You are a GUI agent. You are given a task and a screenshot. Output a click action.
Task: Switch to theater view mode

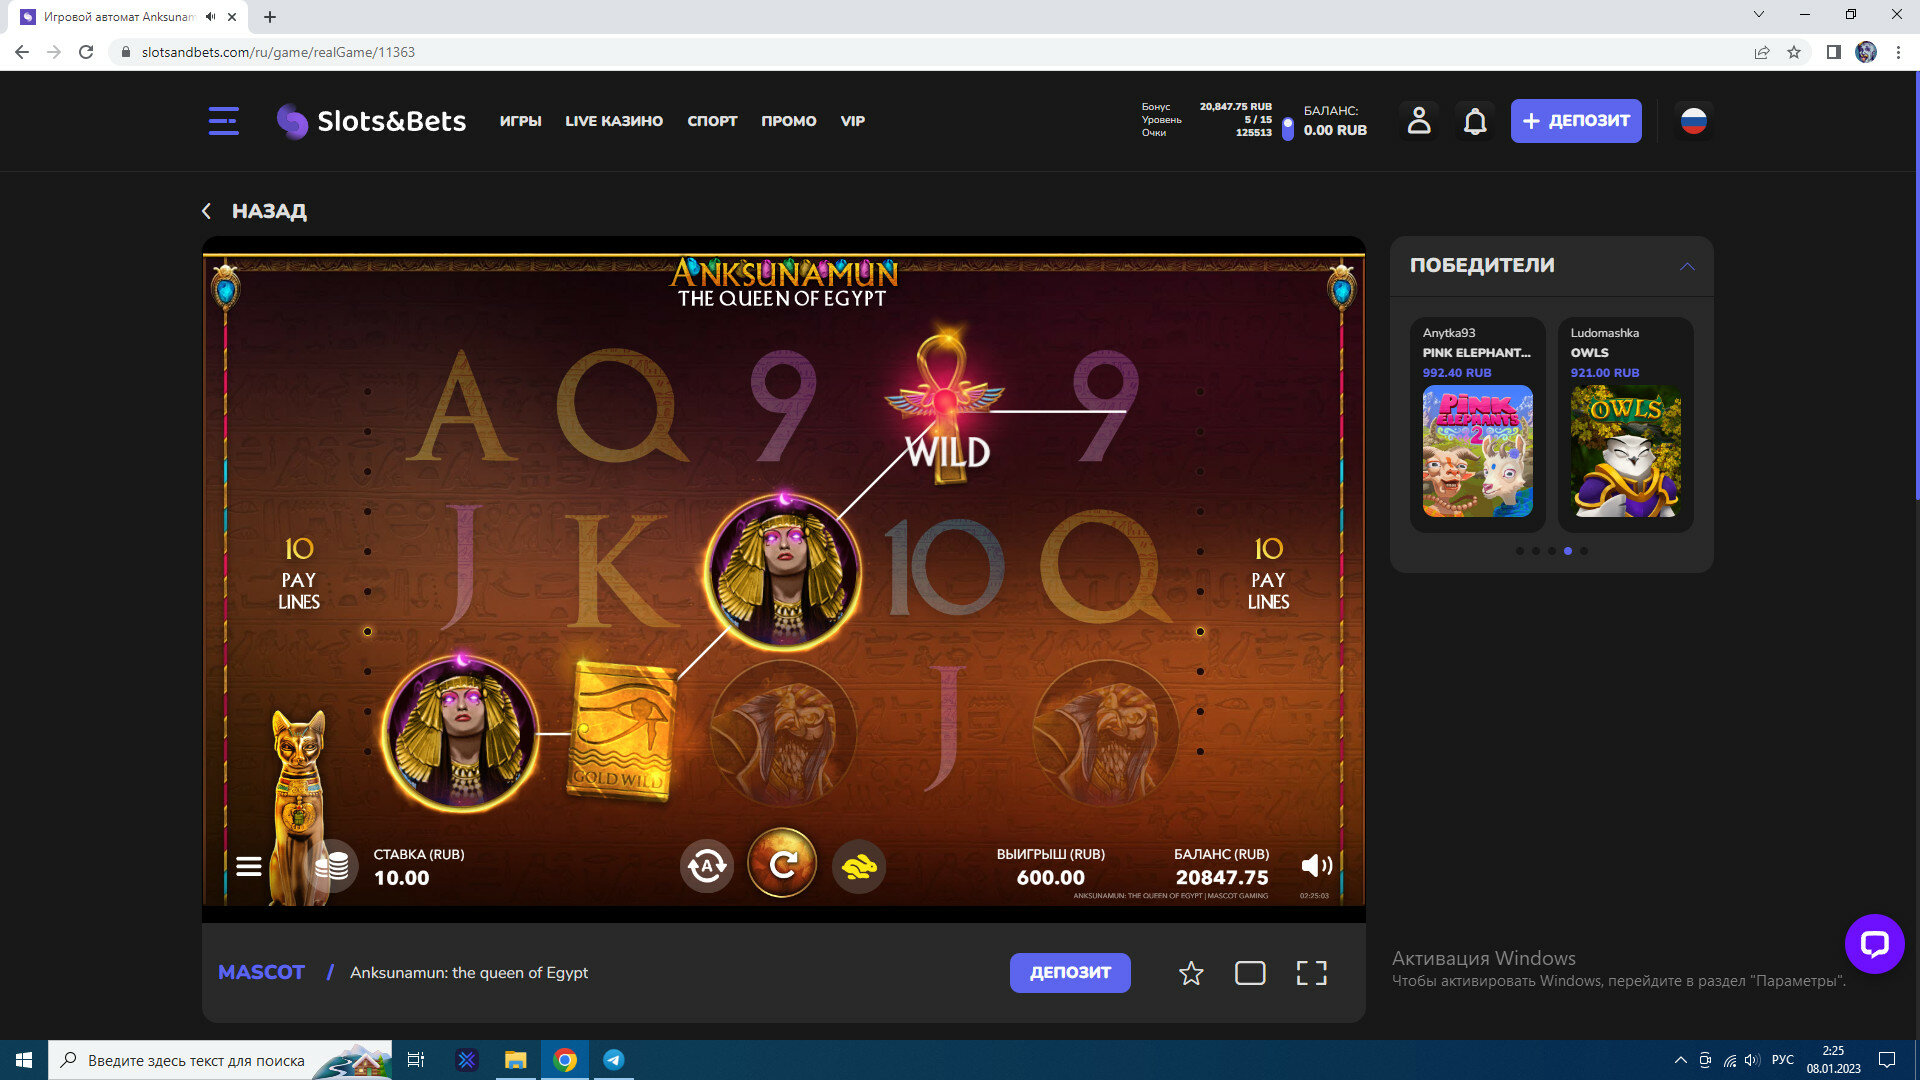click(1250, 973)
